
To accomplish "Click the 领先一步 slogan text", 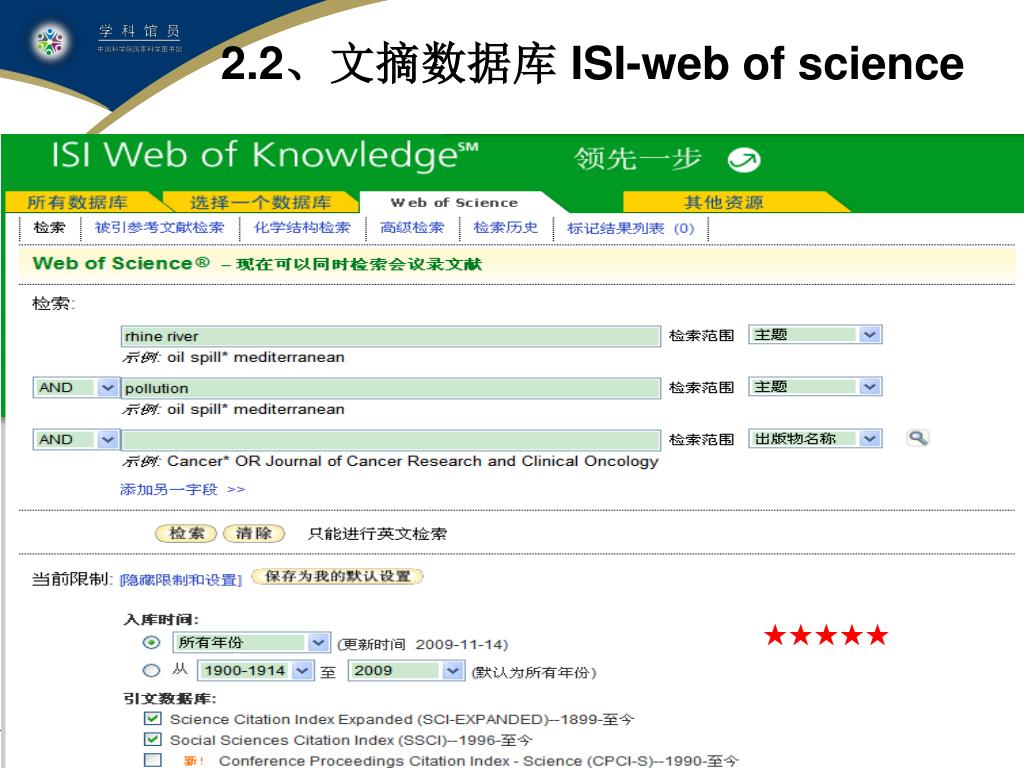I will coord(638,159).
